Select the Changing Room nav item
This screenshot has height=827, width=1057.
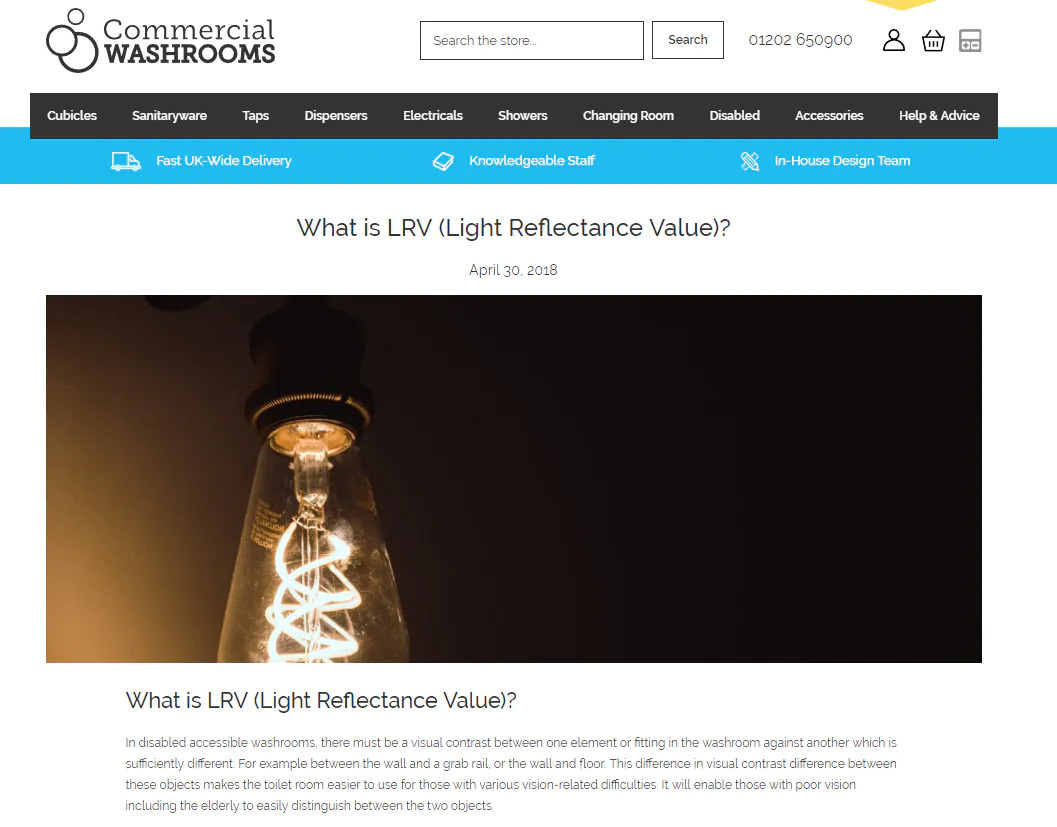click(x=628, y=116)
